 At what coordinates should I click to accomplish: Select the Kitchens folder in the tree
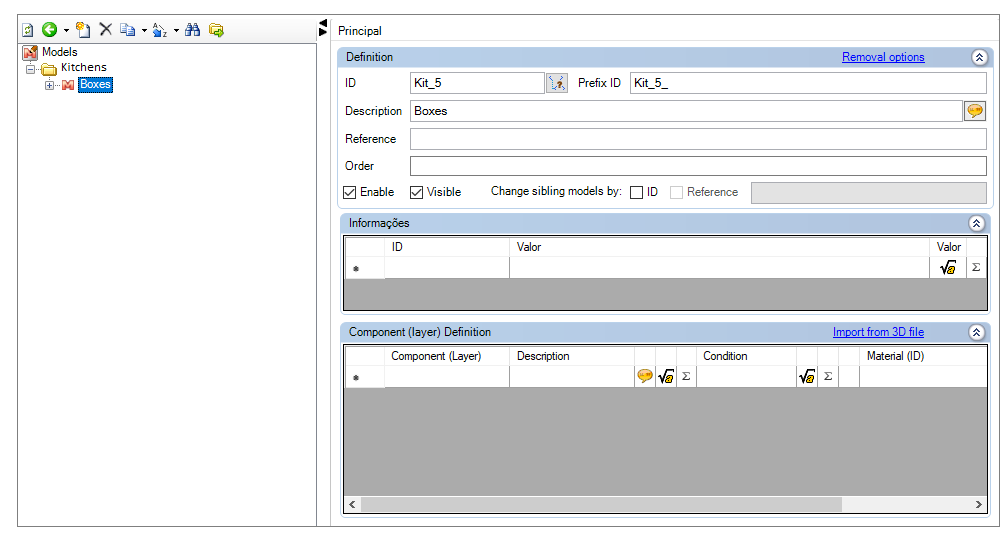[x=83, y=67]
